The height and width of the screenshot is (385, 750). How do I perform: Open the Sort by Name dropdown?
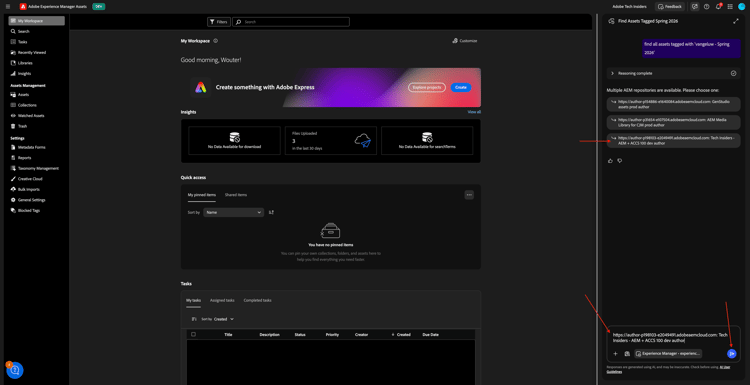[x=233, y=212]
